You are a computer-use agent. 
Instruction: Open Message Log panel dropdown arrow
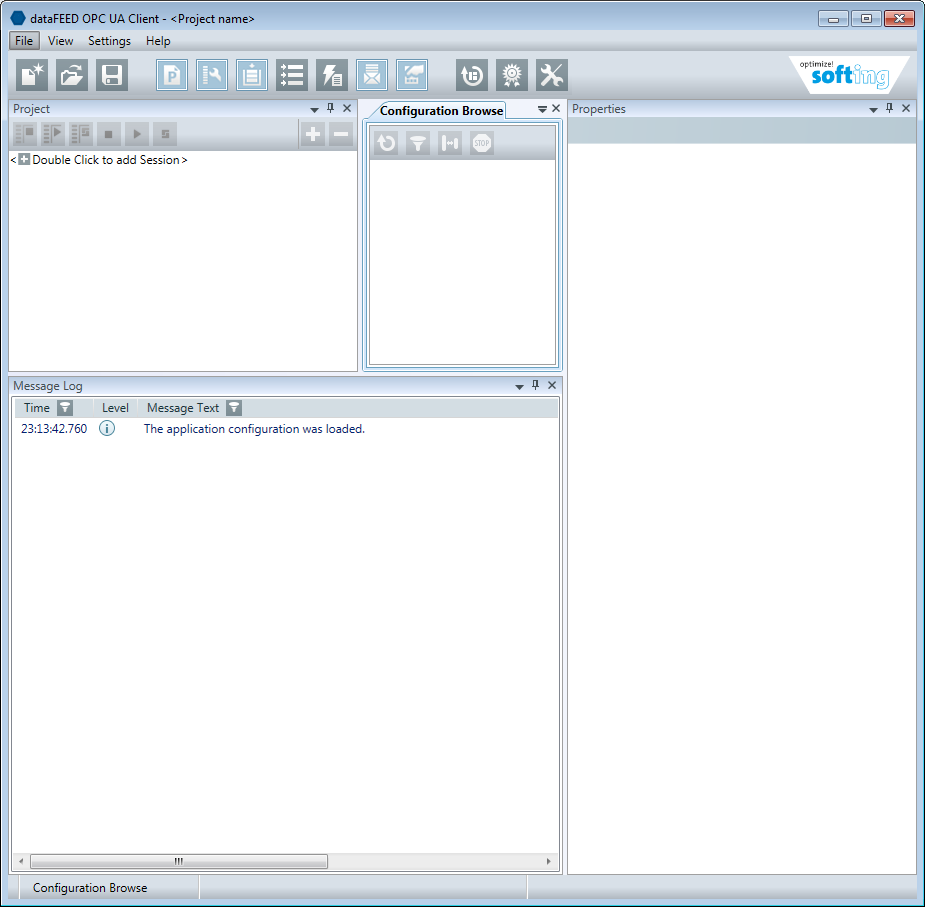pos(519,387)
